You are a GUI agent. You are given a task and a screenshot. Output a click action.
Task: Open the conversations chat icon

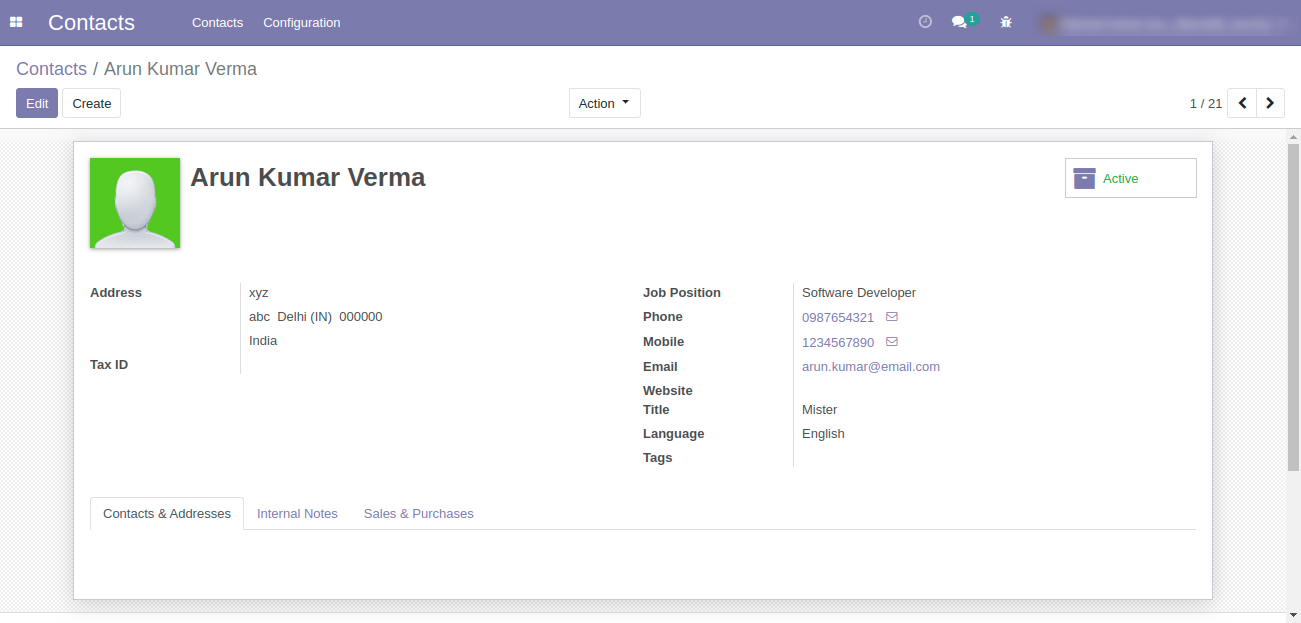(x=960, y=22)
